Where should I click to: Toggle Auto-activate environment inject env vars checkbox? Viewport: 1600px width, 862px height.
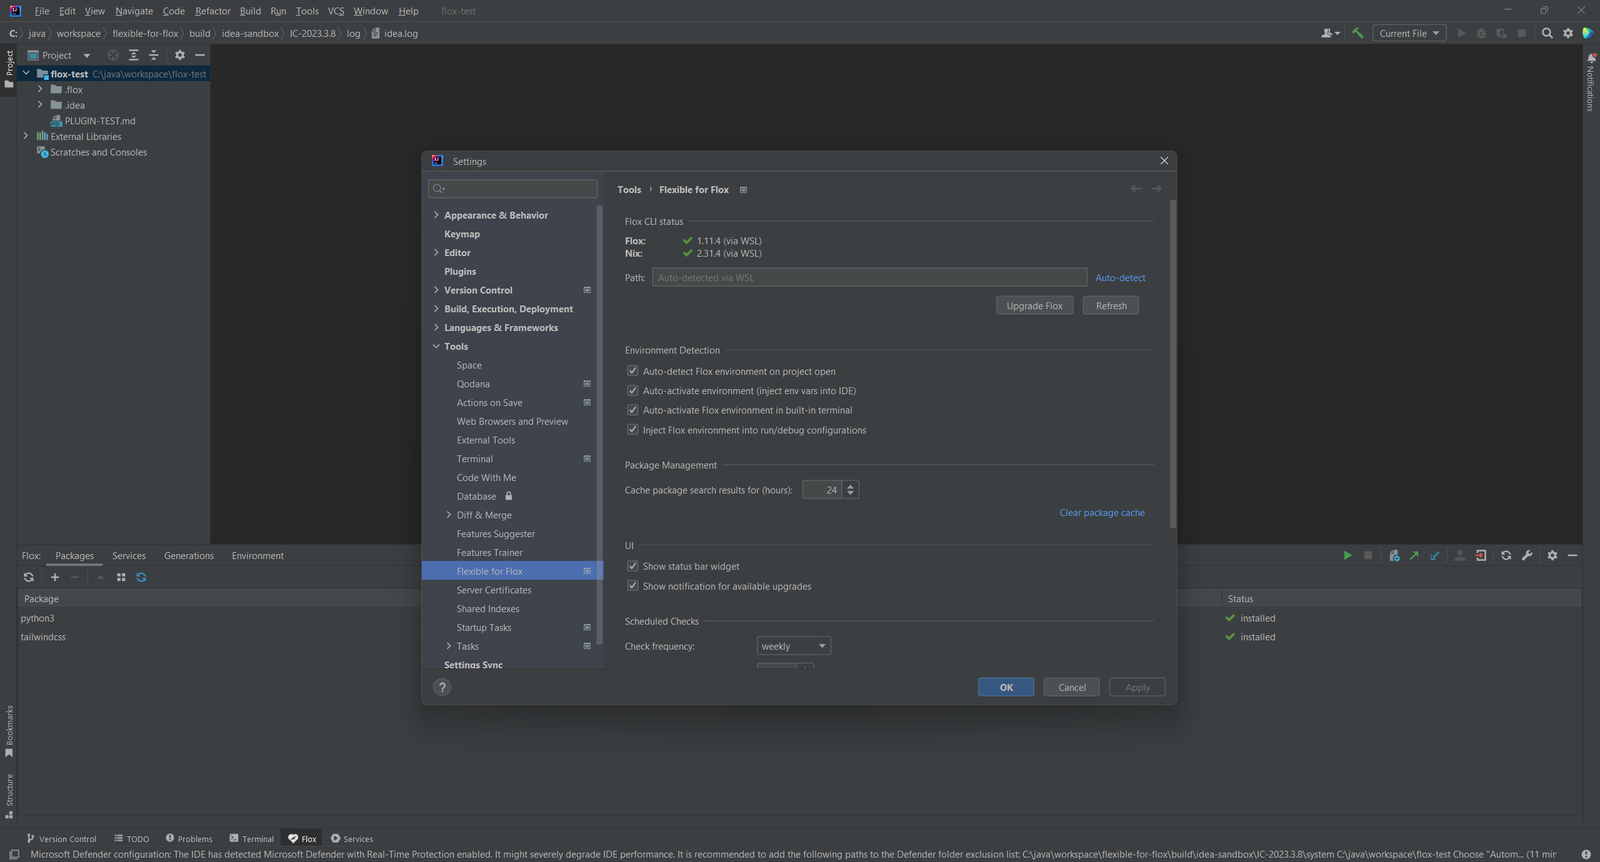(x=632, y=391)
